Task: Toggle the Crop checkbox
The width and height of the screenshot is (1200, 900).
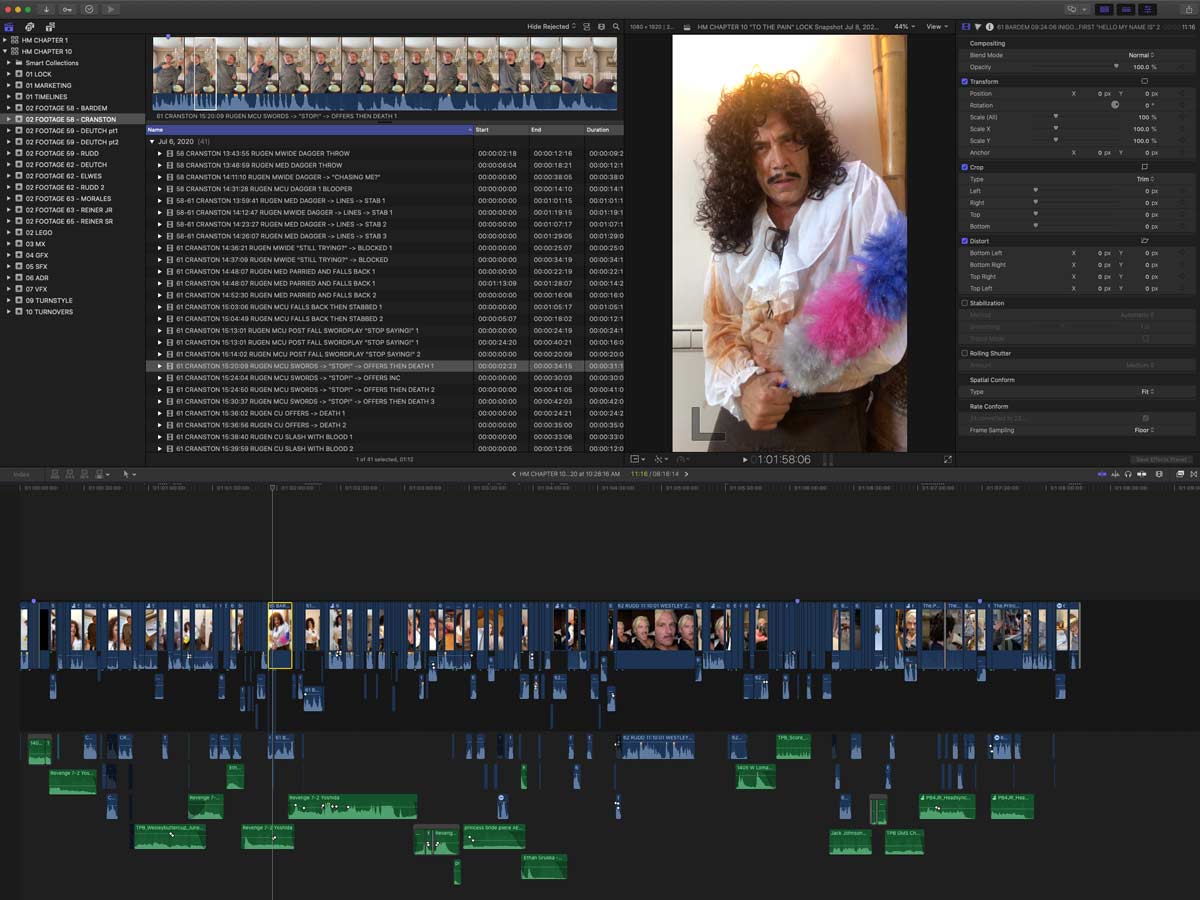Action: point(965,167)
